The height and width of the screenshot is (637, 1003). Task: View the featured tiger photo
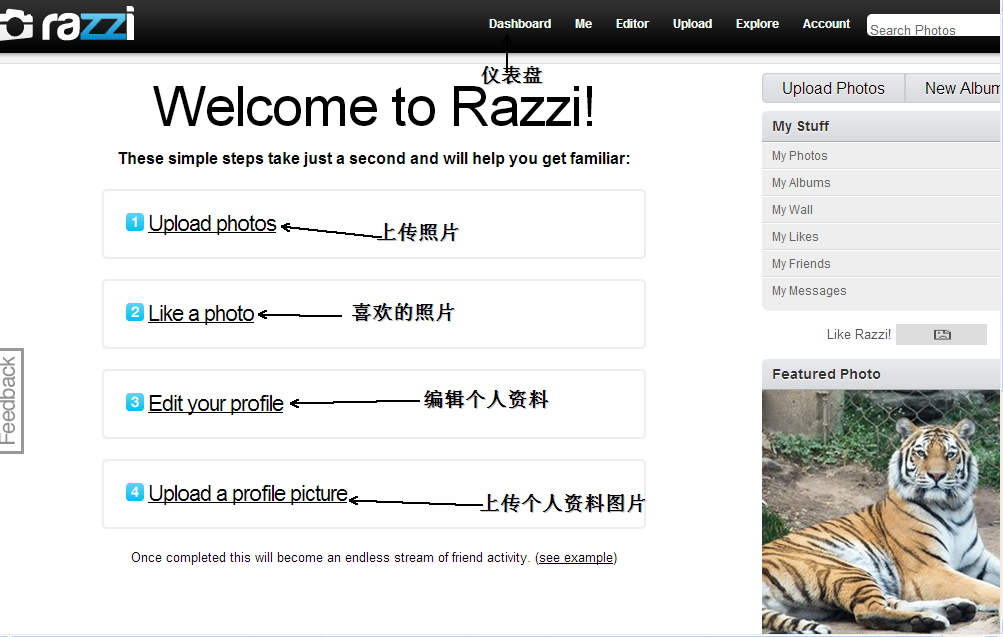tap(882, 512)
